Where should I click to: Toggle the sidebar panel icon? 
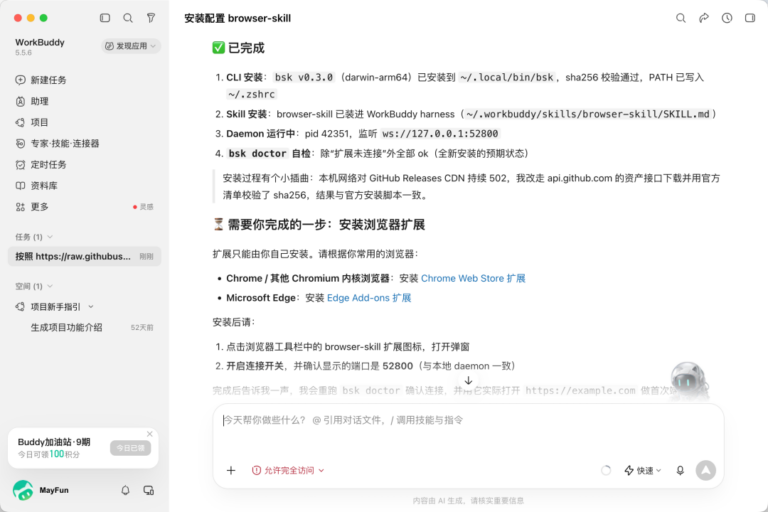(105, 18)
